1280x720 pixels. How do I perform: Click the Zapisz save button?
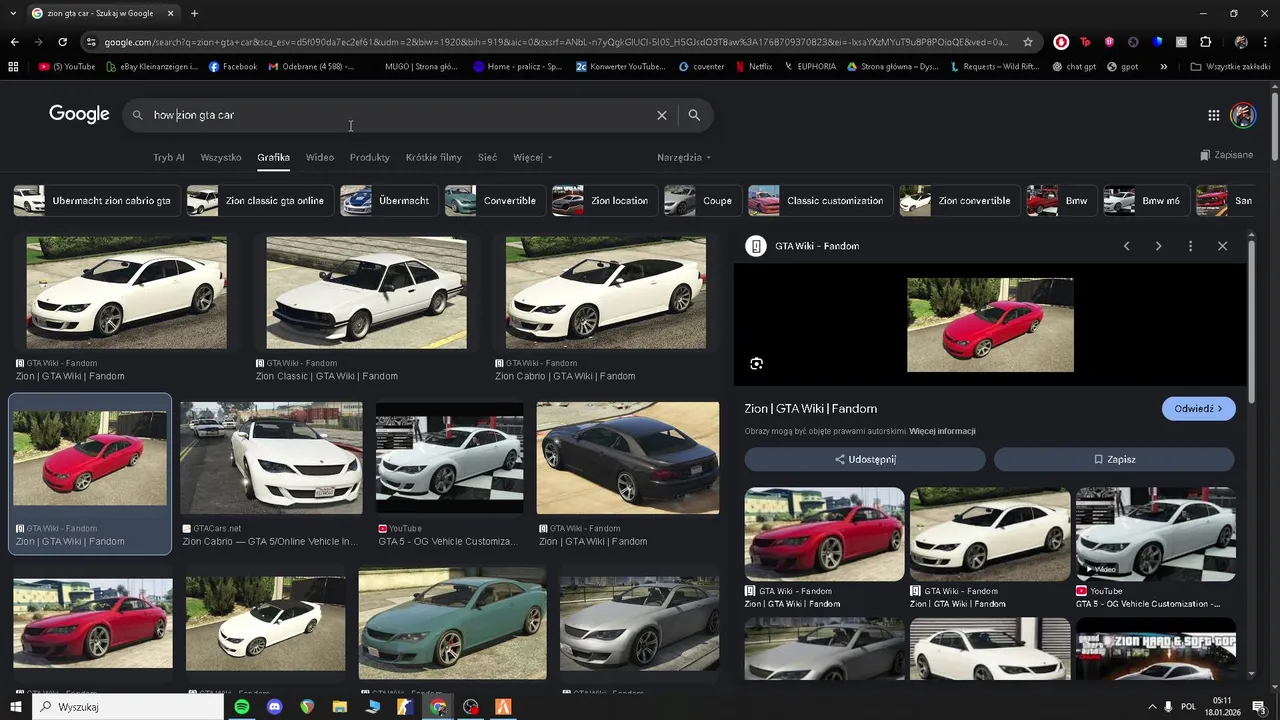point(1114,460)
